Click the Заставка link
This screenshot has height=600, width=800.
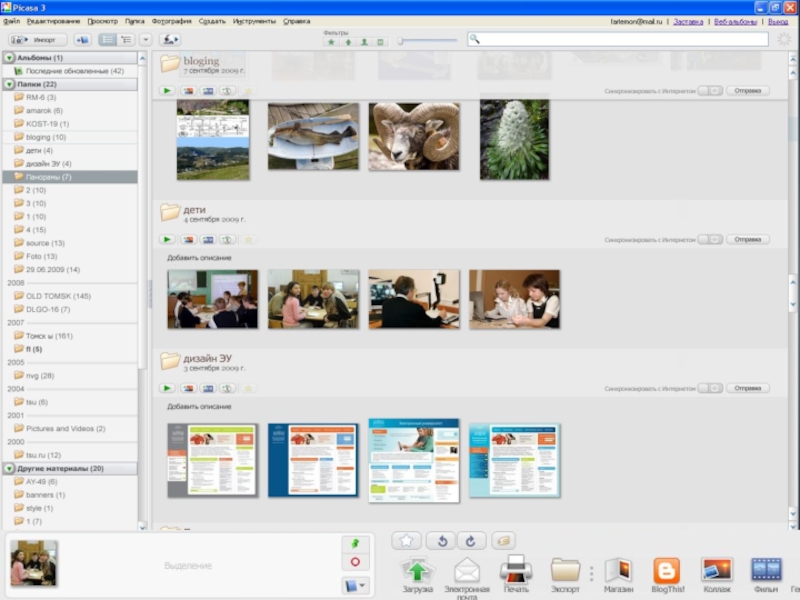click(x=688, y=21)
